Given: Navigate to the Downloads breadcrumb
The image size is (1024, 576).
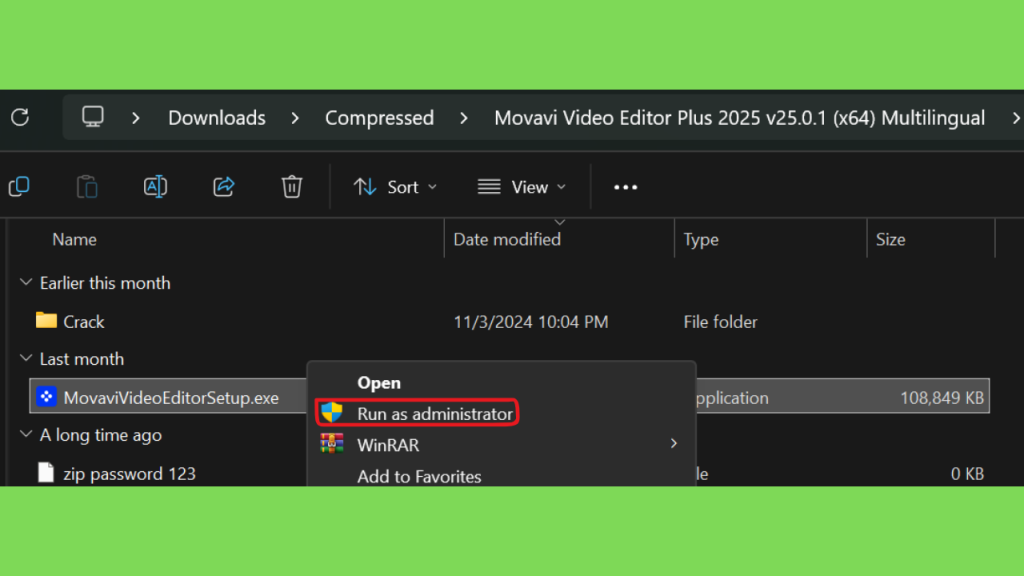Looking at the screenshot, I should pos(217,118).
